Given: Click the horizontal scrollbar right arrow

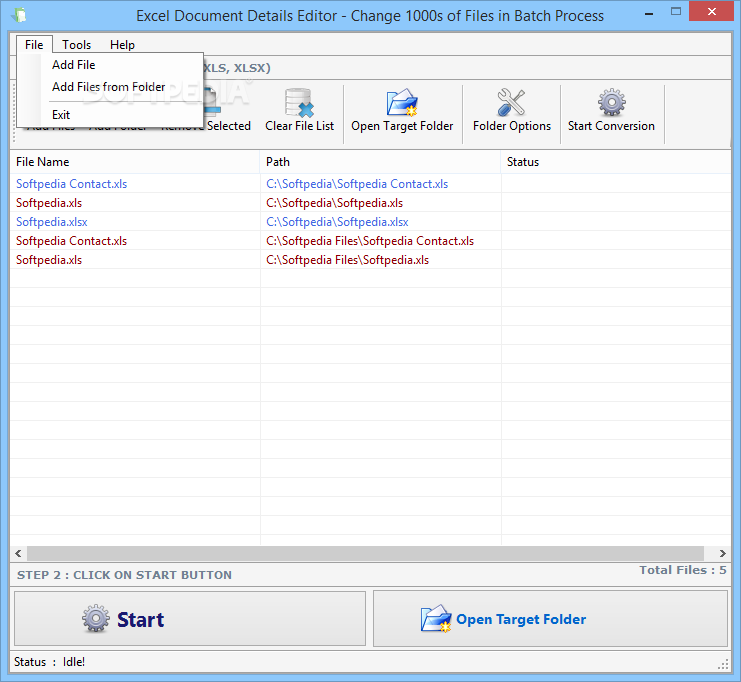Looking at the screenshot, I should (x=723, y=553).
